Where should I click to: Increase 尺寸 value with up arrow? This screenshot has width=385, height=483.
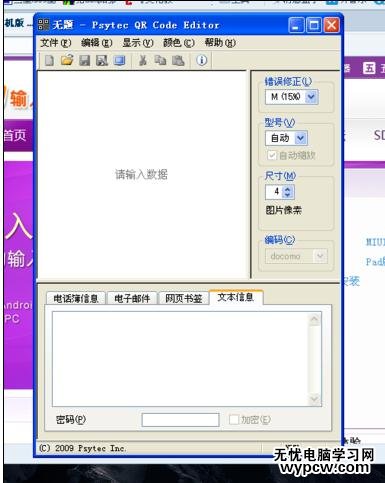(288, 189)
